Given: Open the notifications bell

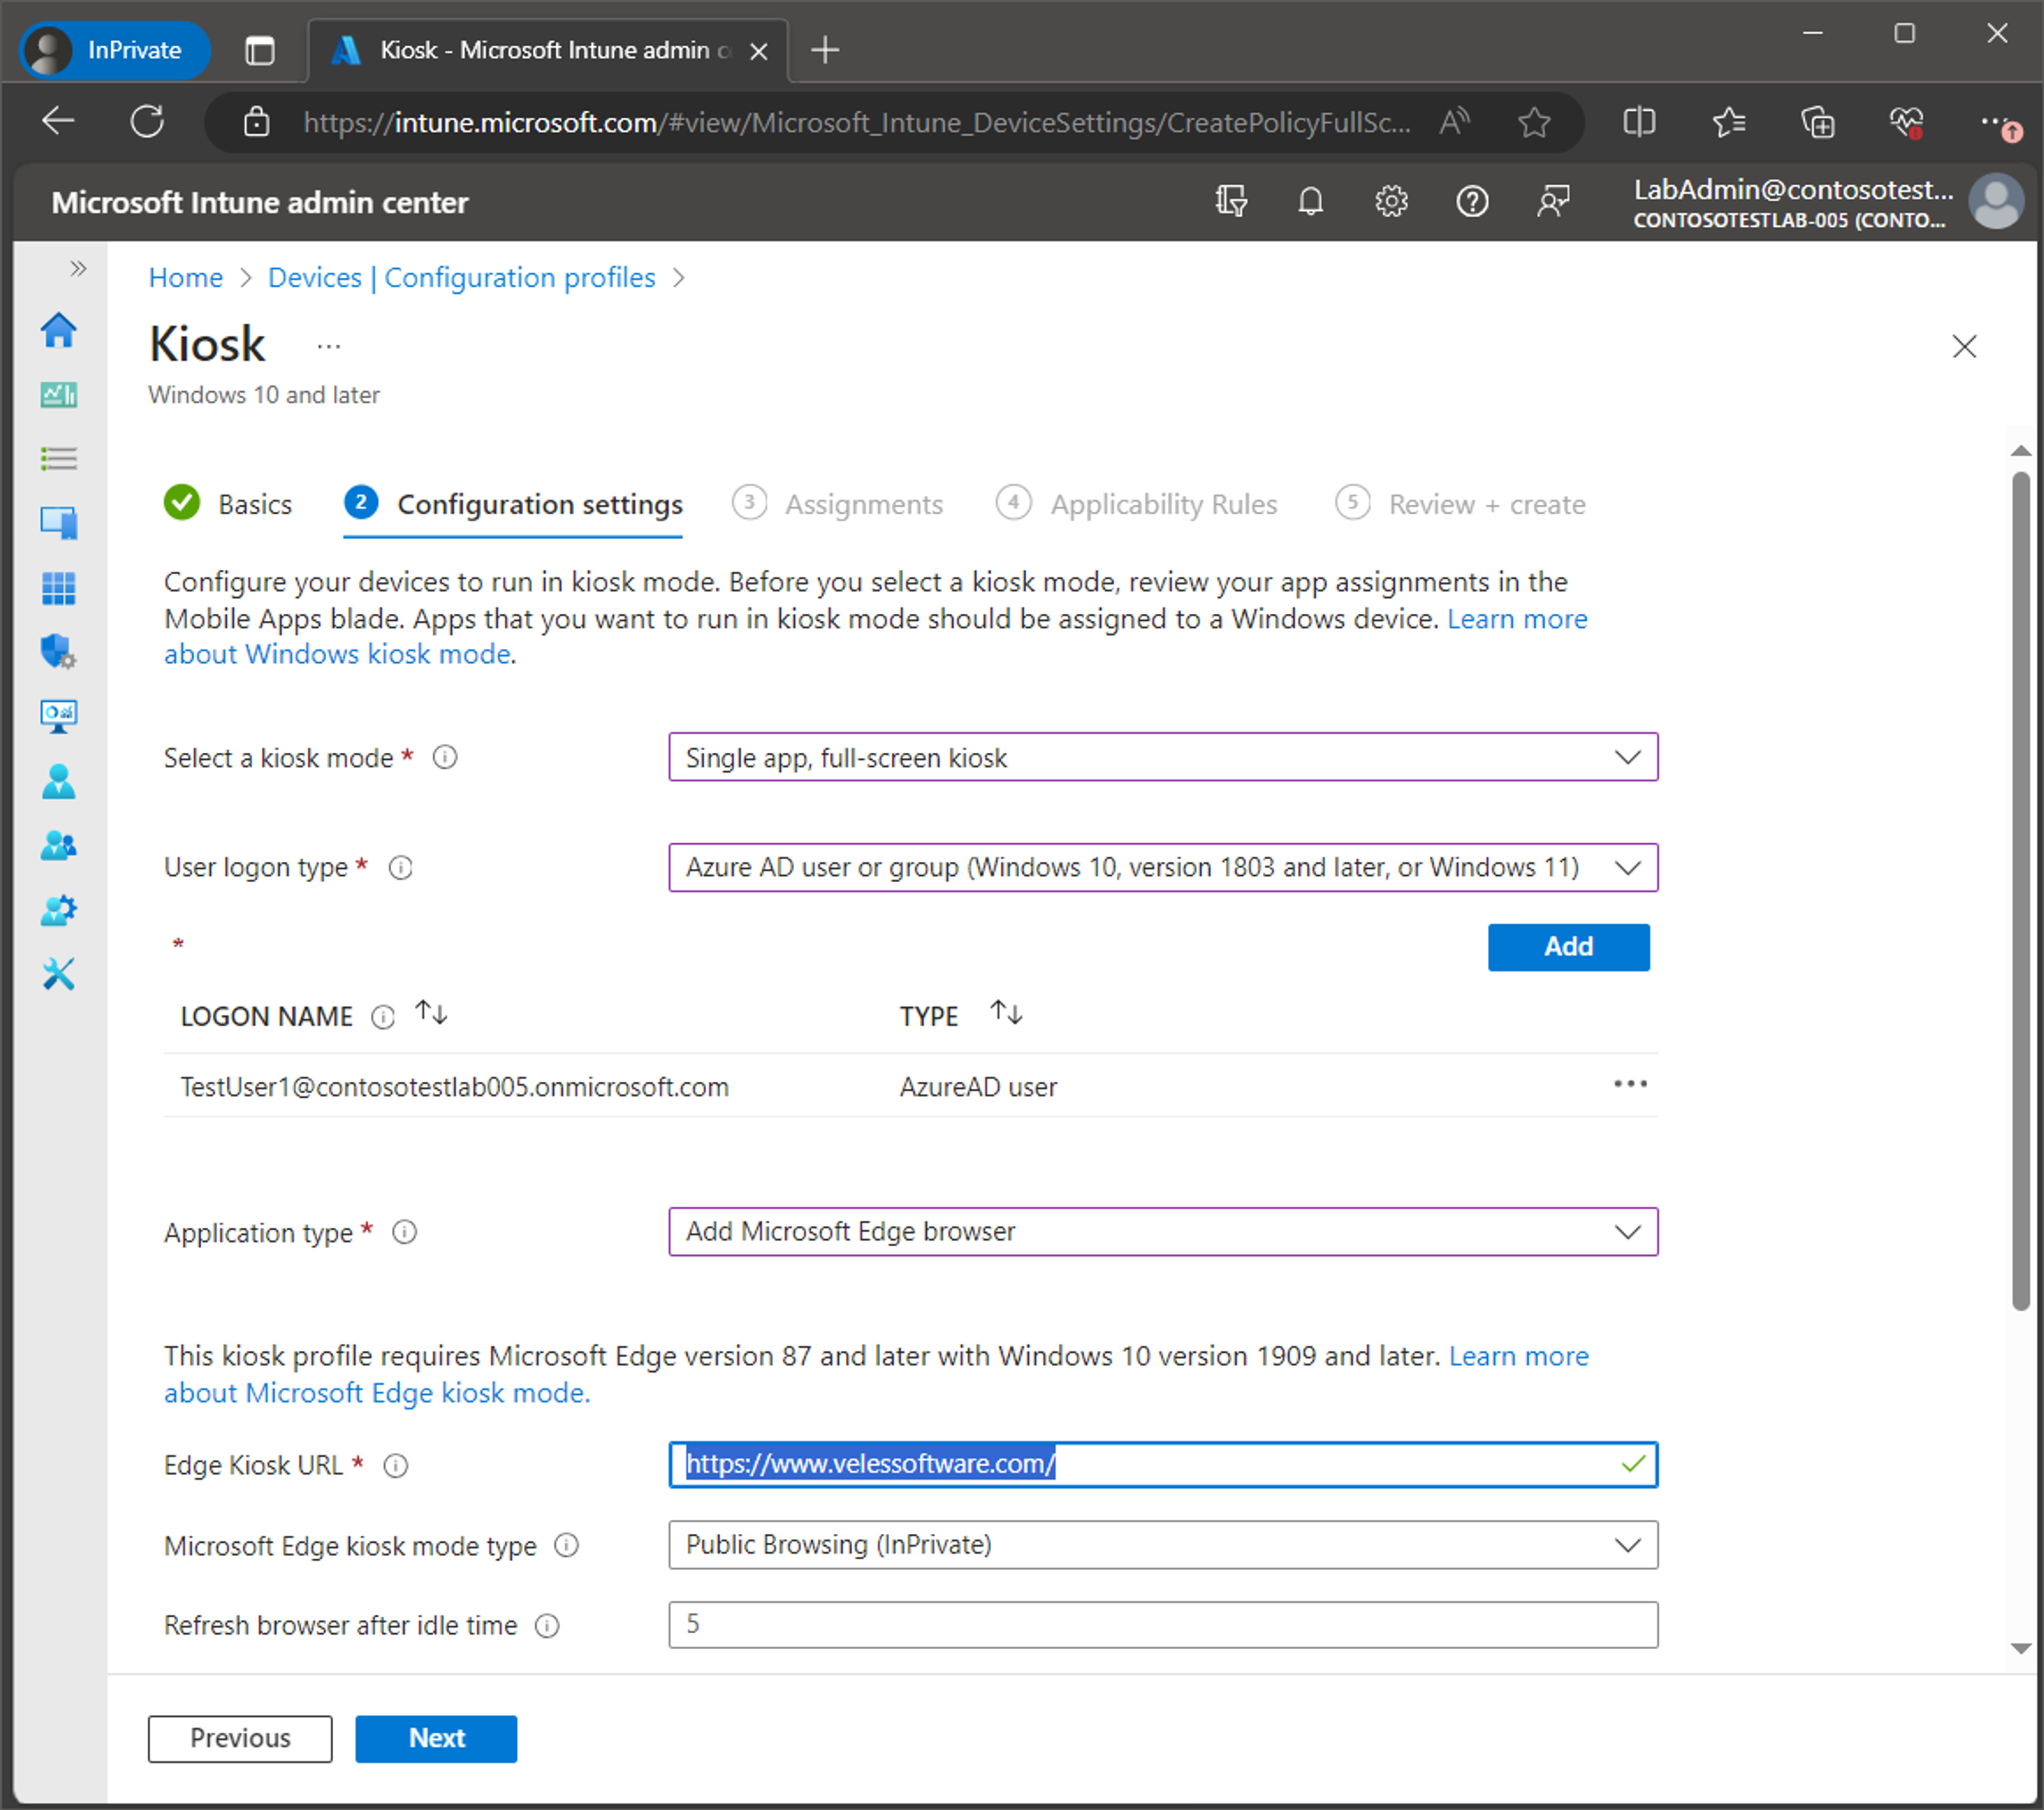Looking at the screenshot, I should tap(1310, 202).
